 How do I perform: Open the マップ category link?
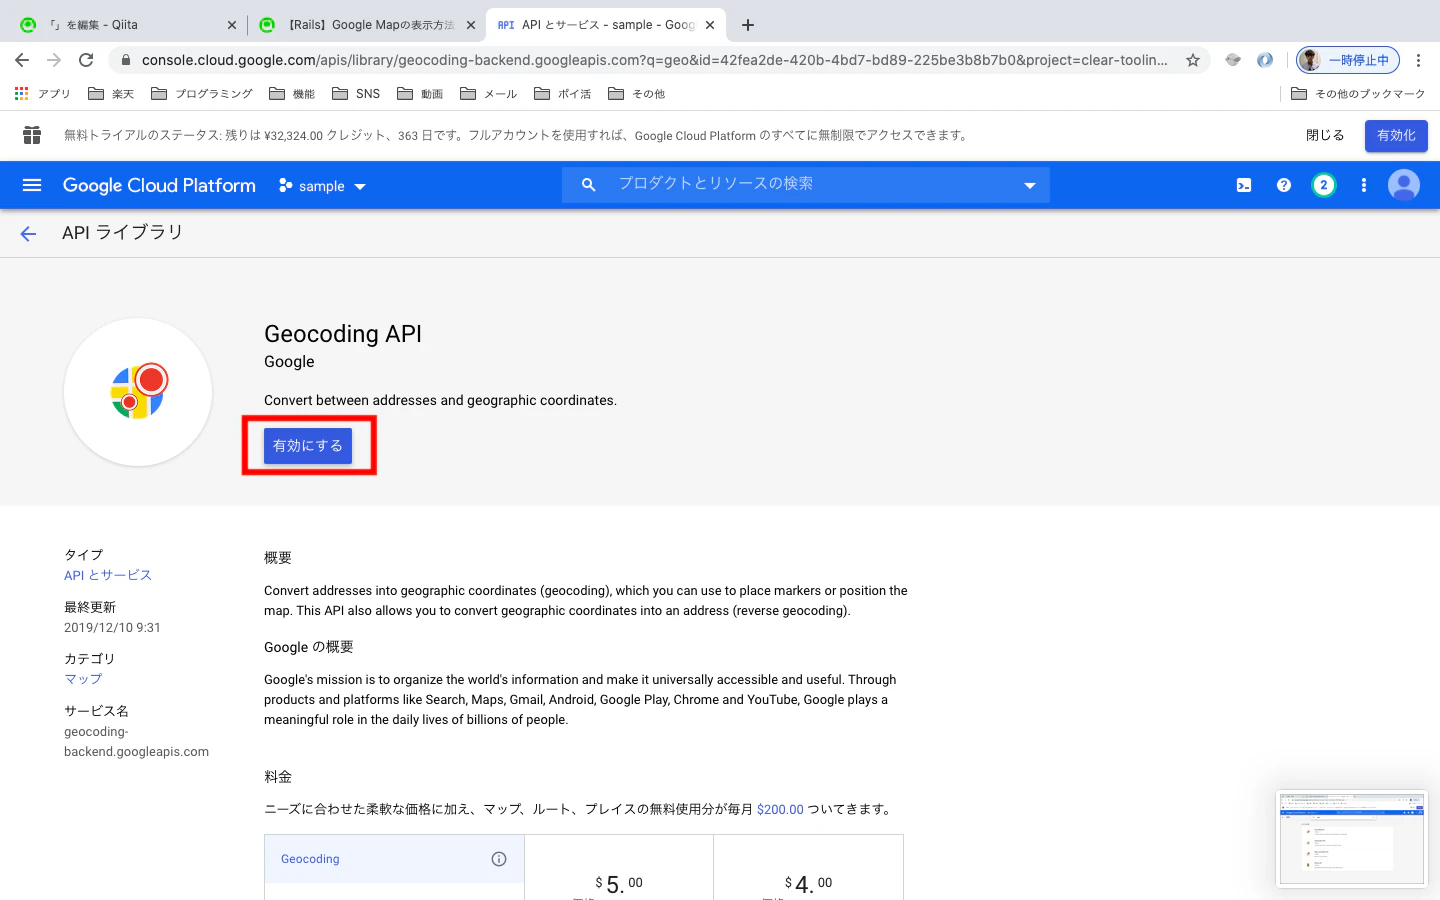coord(83,679)
